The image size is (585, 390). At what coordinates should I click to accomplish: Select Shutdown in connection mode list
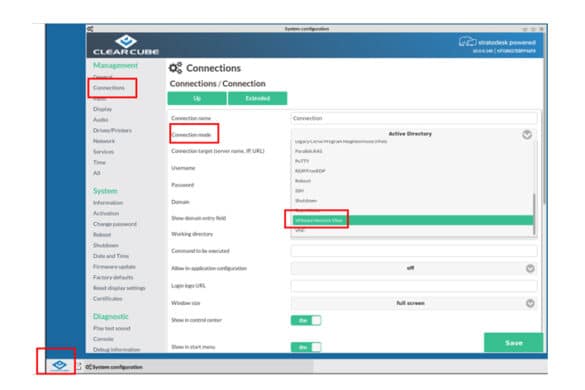pyautogui.click(x=306, y=200)
